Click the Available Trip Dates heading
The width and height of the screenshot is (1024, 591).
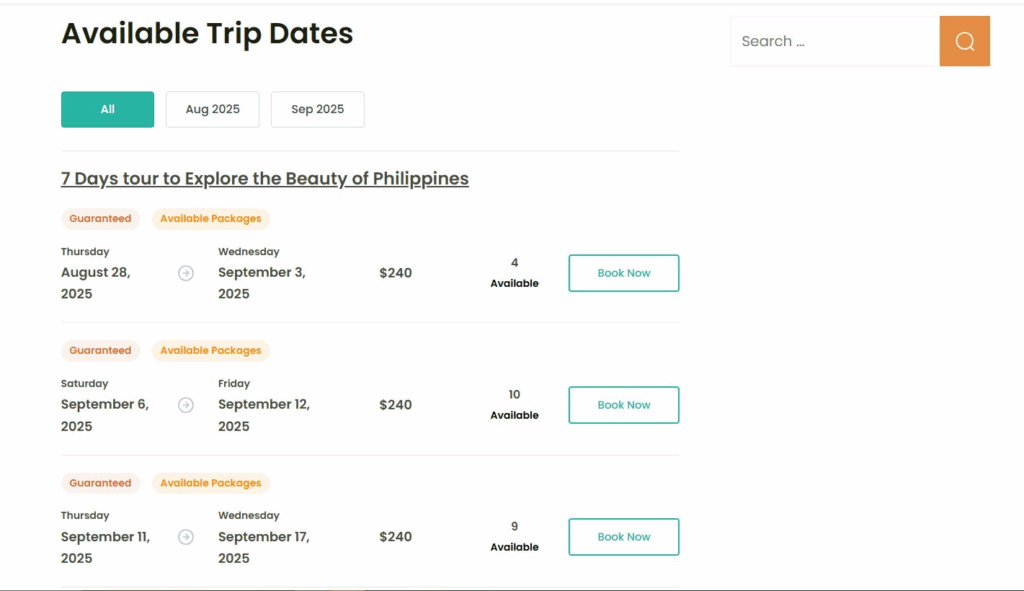(x=207, y=34)
